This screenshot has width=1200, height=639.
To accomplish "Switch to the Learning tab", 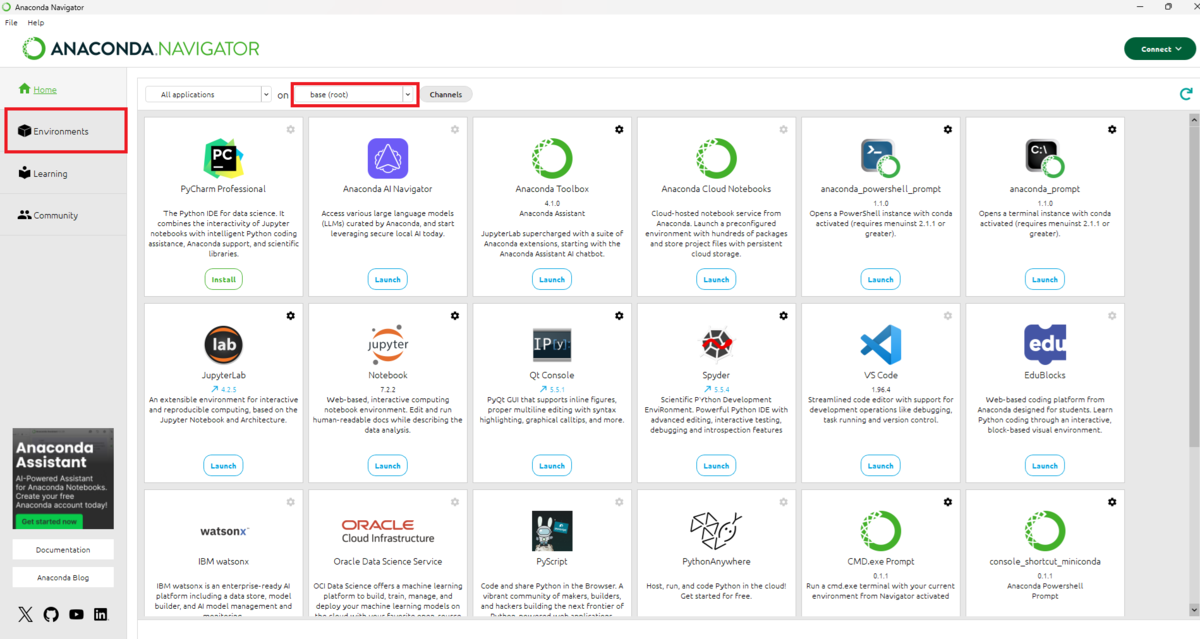I will pos(63,173).
